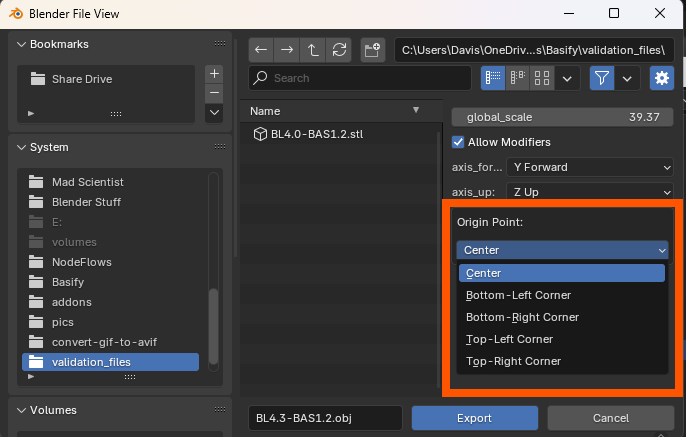The width and height of the screenshot is (686, 437).
Task: Open the axis_up Z Up dropdown
Action: point(589,192)
